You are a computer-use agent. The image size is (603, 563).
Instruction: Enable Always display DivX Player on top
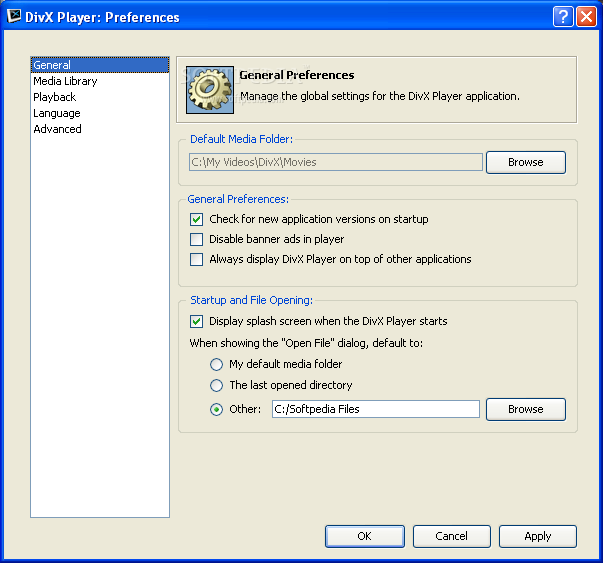197,260
